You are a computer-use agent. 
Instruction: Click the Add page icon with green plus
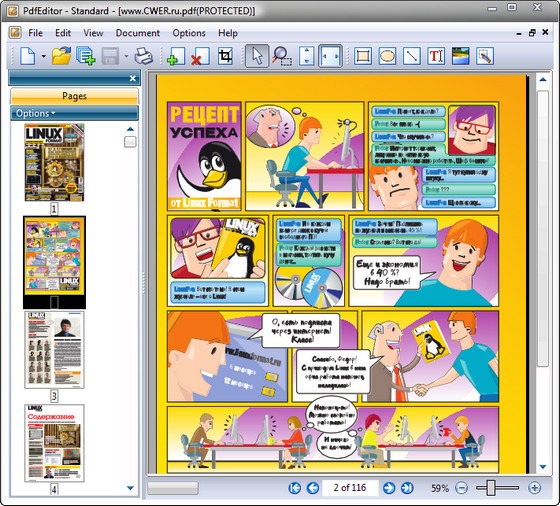click(176, 56)
